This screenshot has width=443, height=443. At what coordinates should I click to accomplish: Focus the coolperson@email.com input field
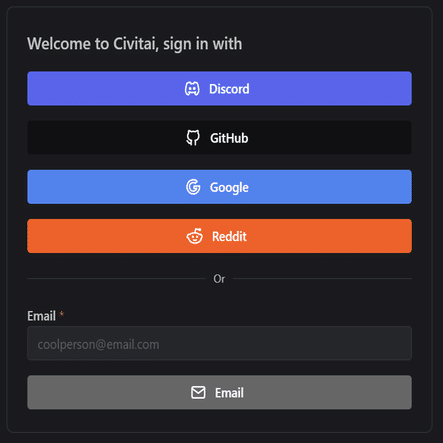click(x=219, y=343)
